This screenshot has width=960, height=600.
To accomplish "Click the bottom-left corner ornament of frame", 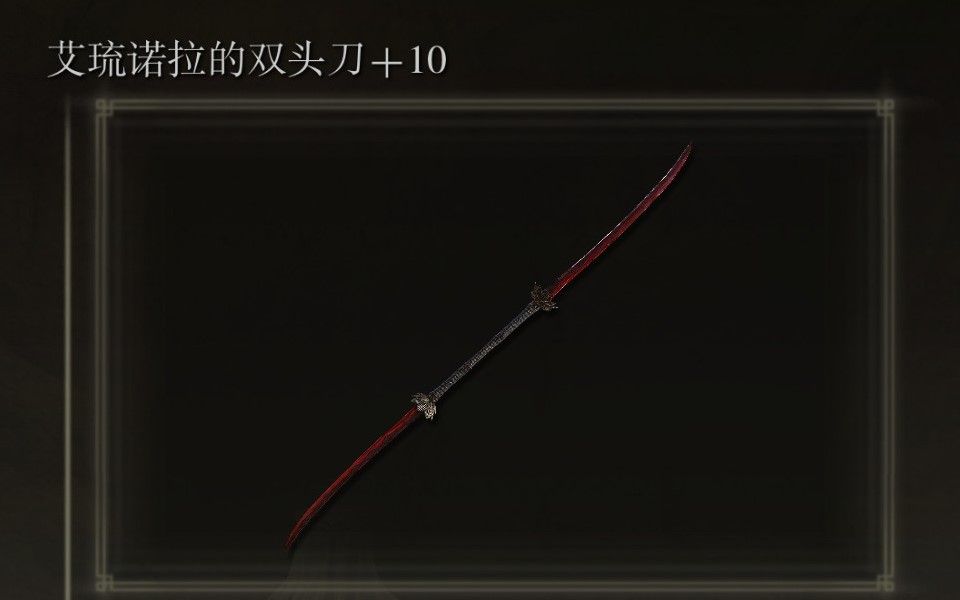I will point(104,583).
